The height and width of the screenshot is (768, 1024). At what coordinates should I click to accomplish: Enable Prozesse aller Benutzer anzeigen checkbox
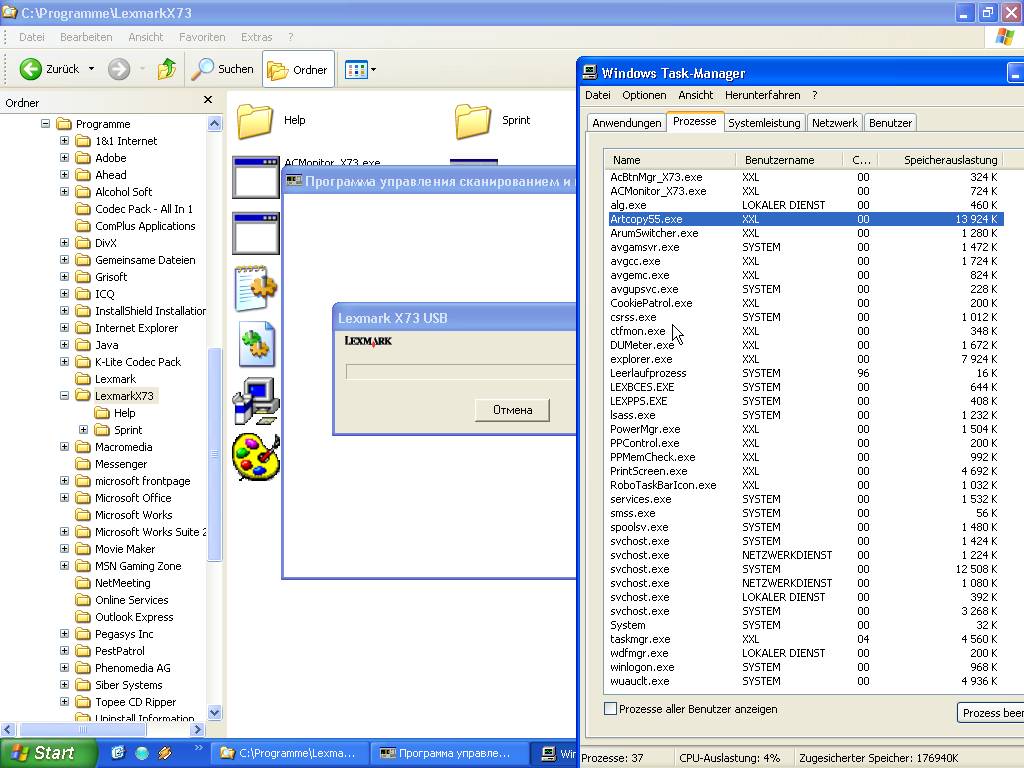pyautogui.click(x=611, y=709)
